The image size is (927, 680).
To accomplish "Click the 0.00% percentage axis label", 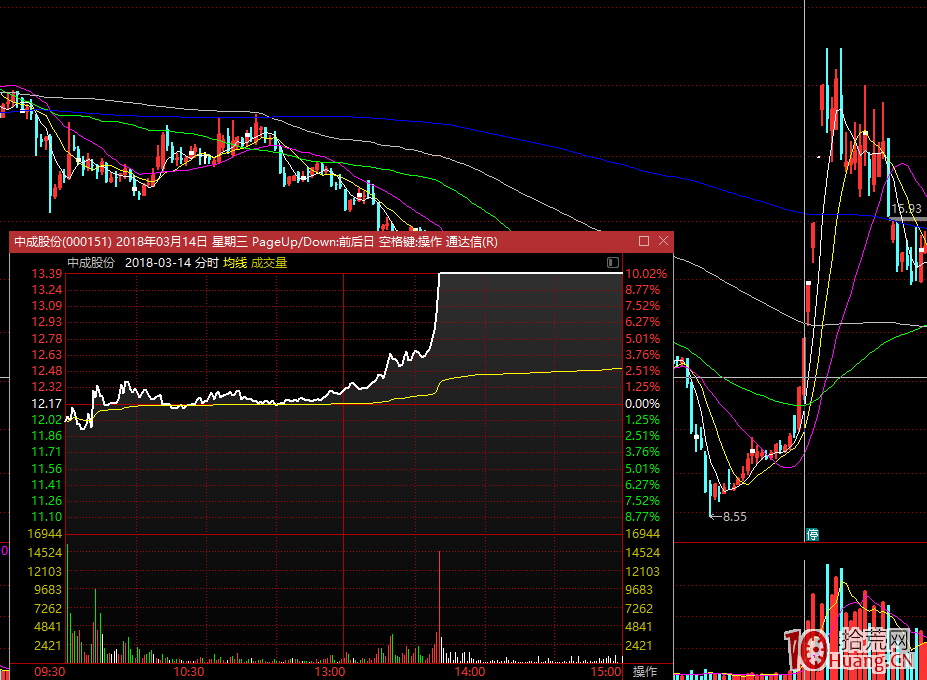I will (x=643, y=403).
